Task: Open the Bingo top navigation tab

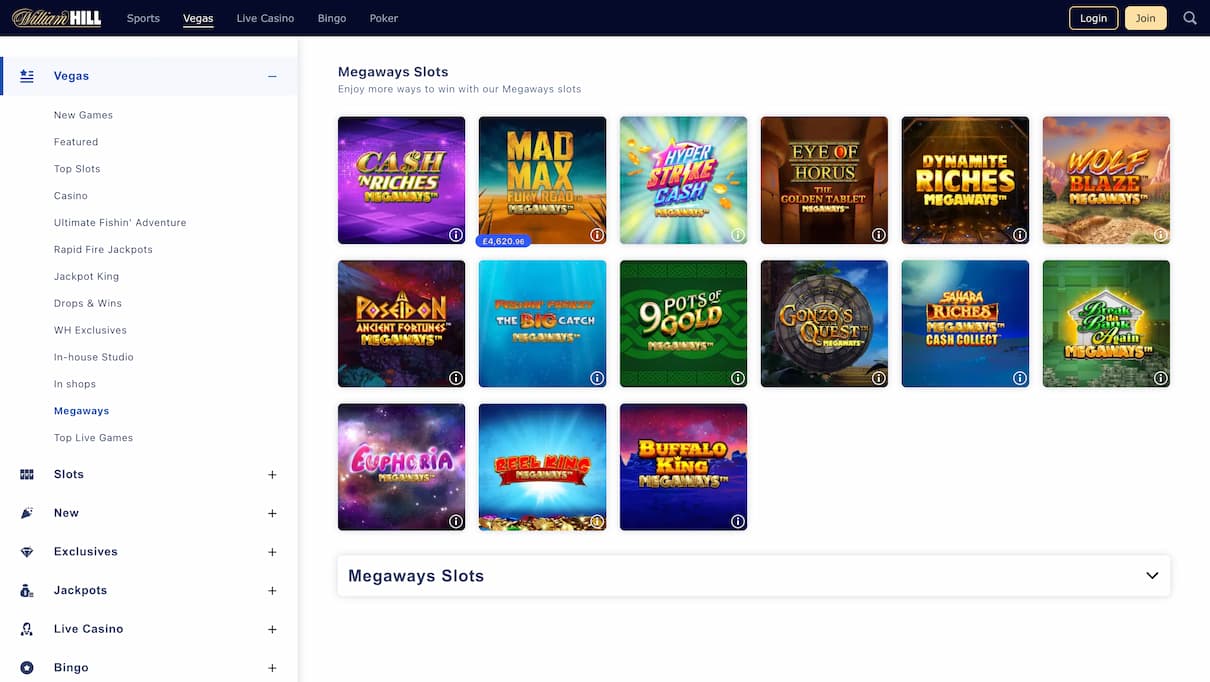Action: point(332,18)
